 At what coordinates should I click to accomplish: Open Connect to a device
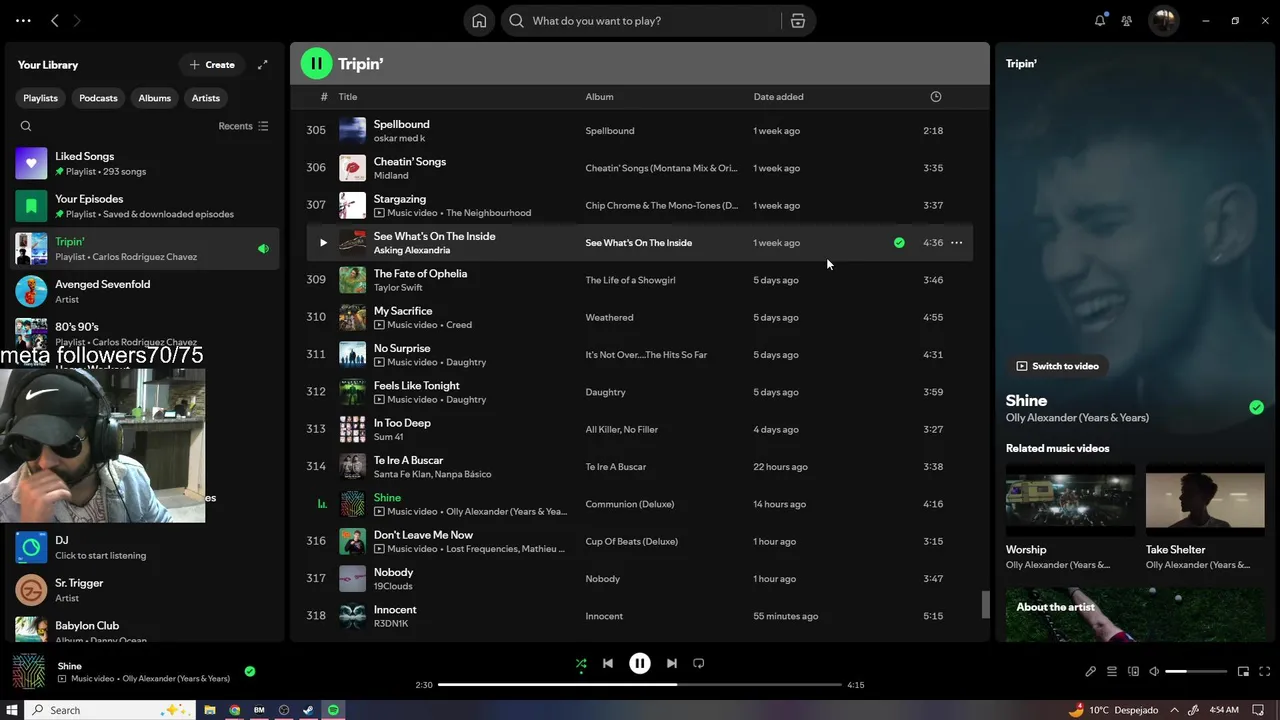tap(1133, 672)
